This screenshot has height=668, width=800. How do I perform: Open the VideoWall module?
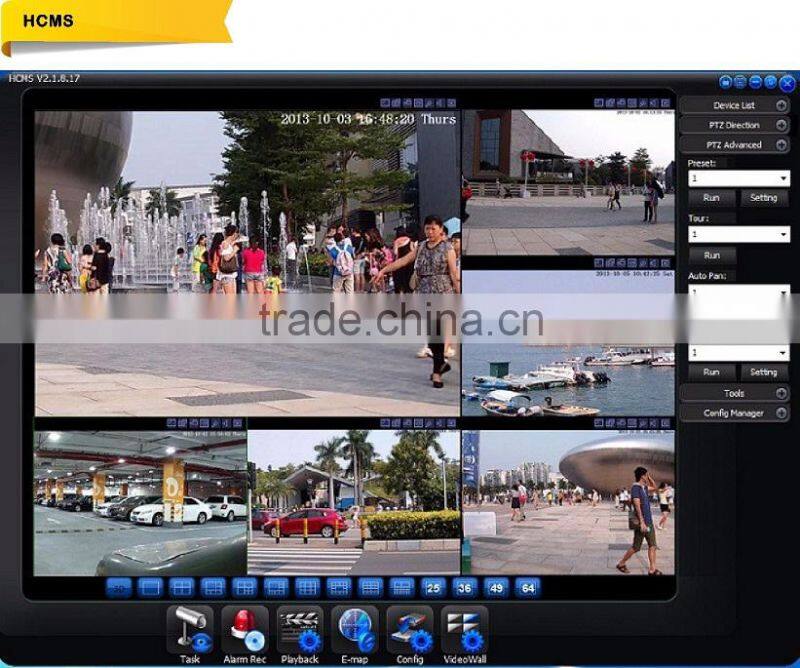tap(464, 630)
